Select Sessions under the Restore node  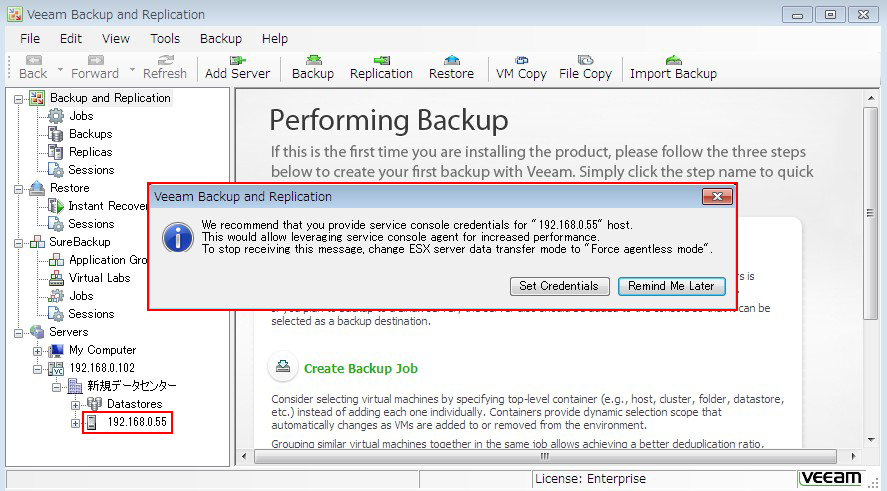(x=91, y=224)
